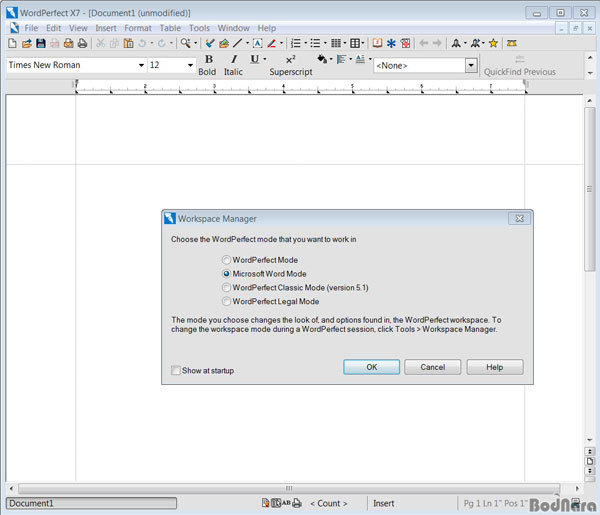Click the Print icon in toolbar
This screenshot has width=600, height=515.
pos(83,43)
